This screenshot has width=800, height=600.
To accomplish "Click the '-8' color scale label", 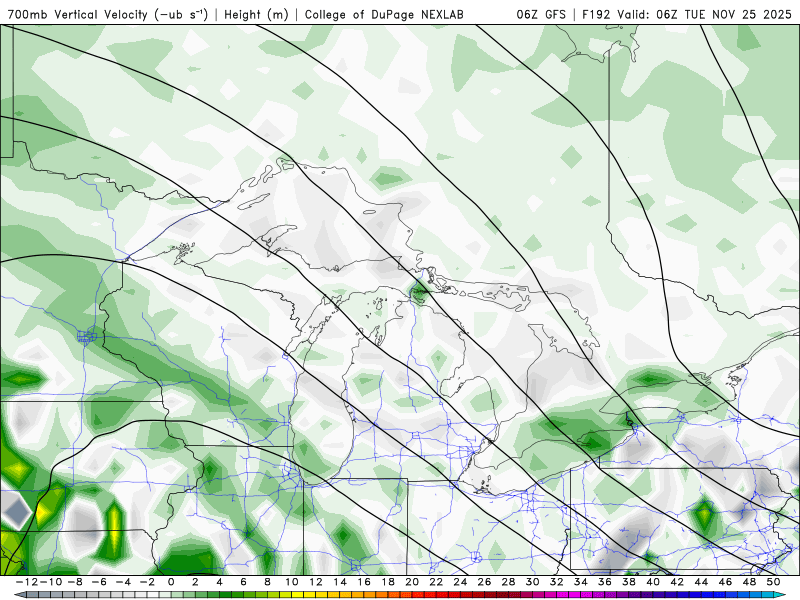I will click(x=74, y=582).
